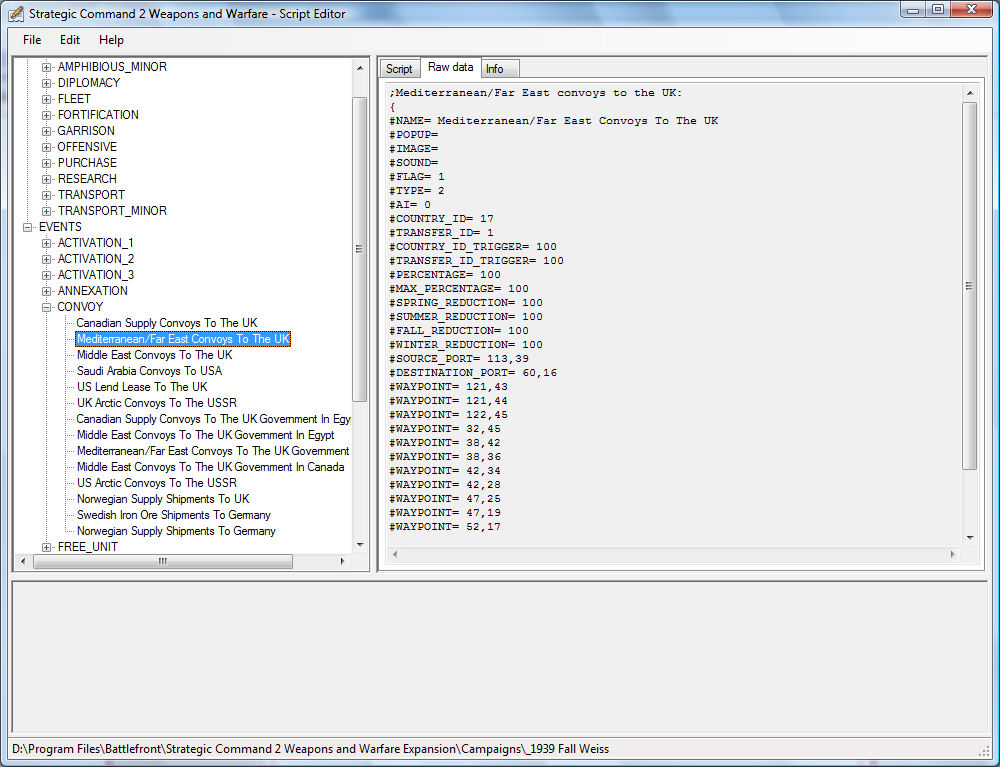This screenshot has width=1000, height=767.
Task: Click the #DESTINATION_PORT= 60,16 line
Action: coord(473,372)
